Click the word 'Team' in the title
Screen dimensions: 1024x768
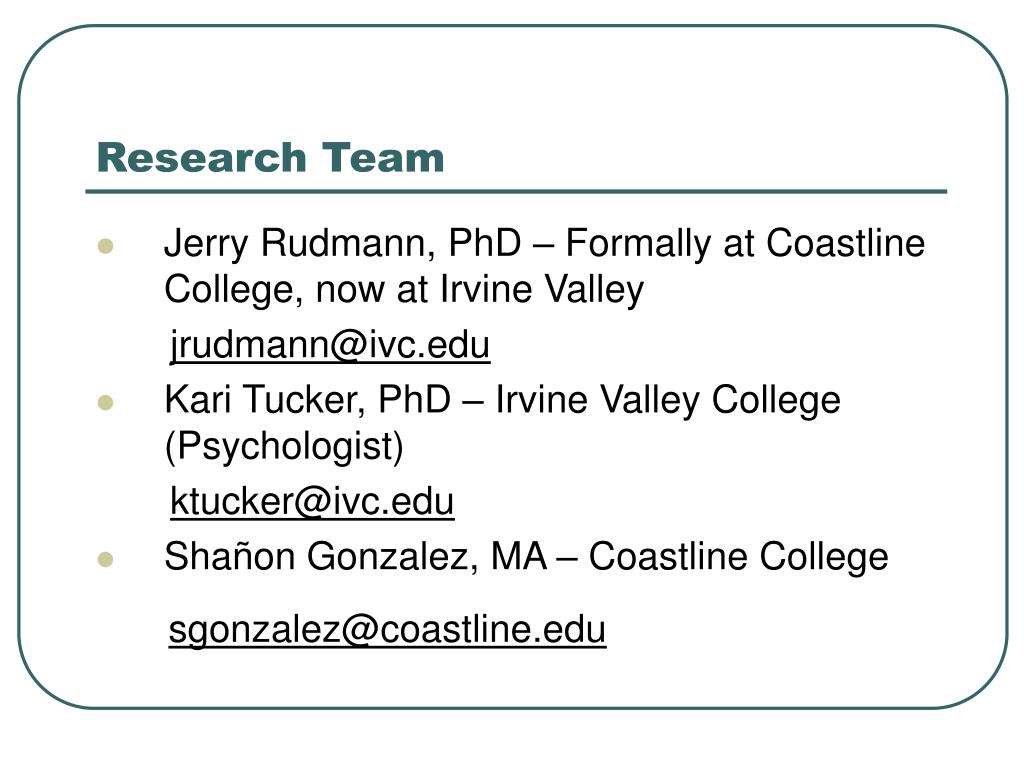pyautogui.click(x=383, y=157)
